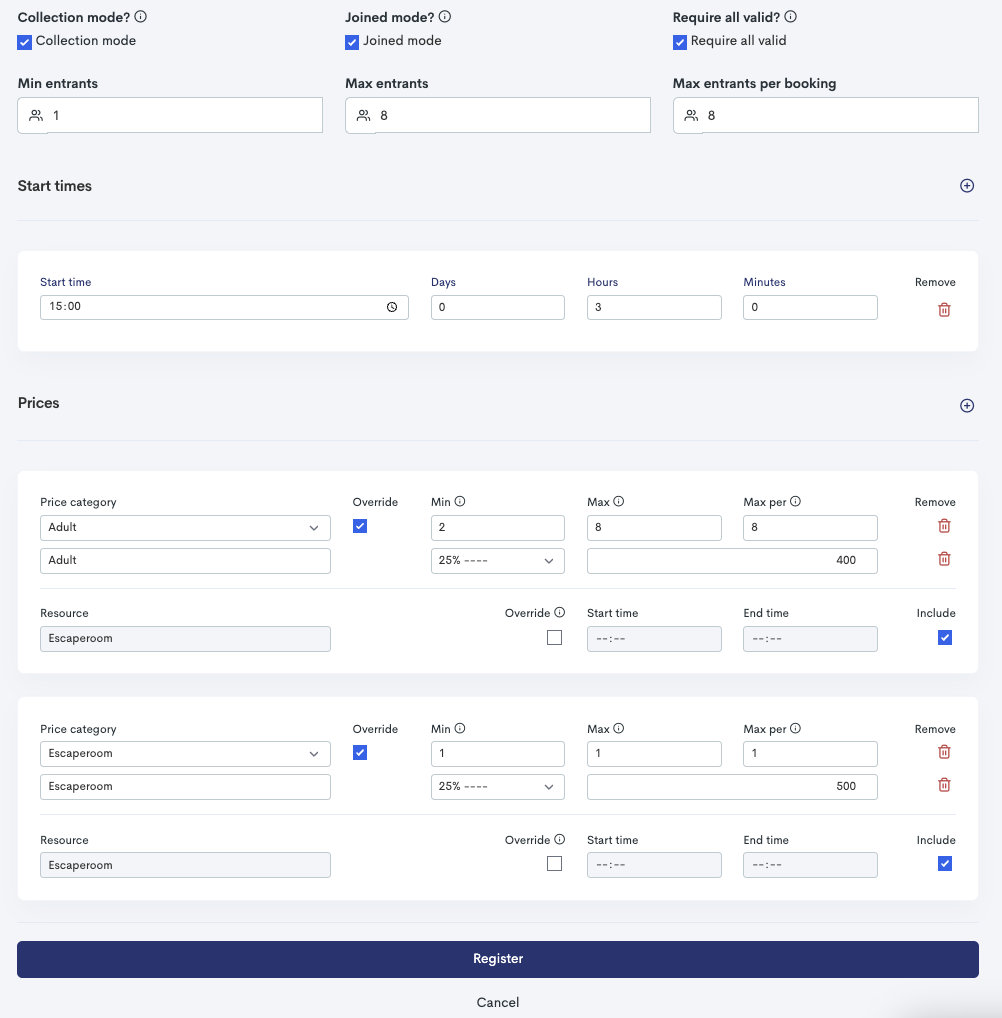Remove the Adult price category block
This screenshot has height=1018, width=1002.
point(944,526)
